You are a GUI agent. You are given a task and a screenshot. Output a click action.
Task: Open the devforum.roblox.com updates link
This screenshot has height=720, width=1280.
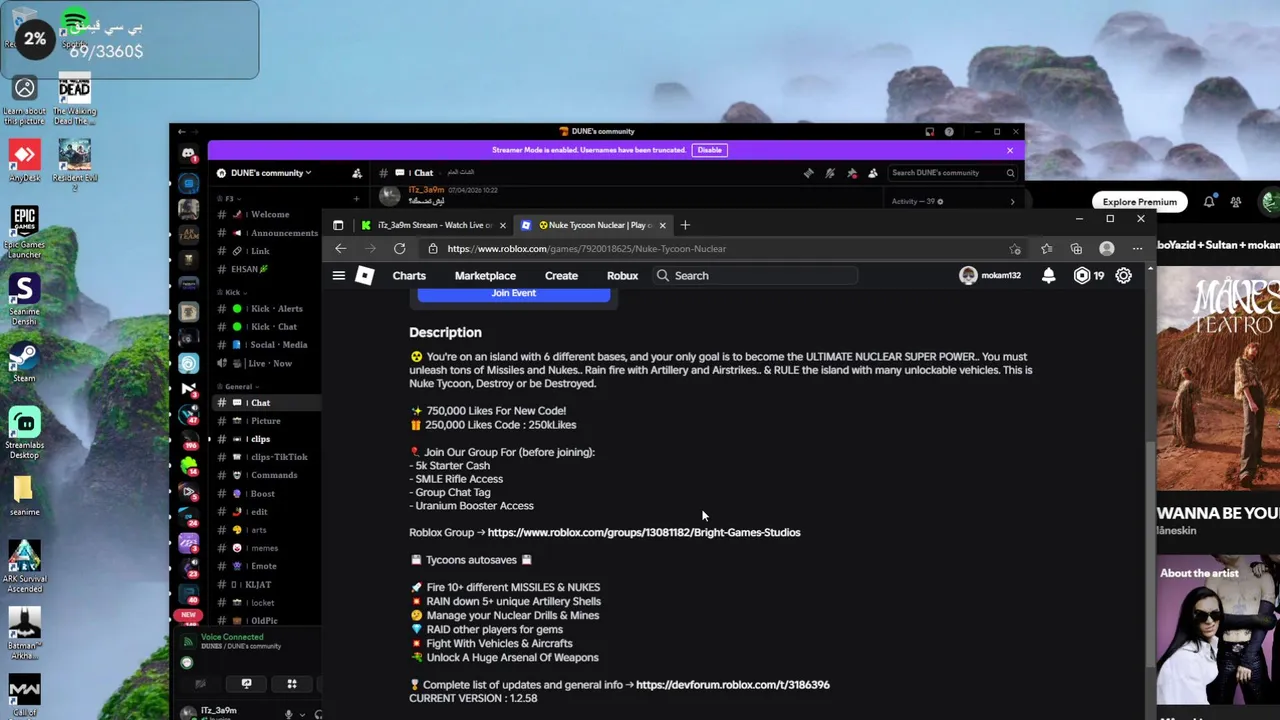click(x=733, y=685)
